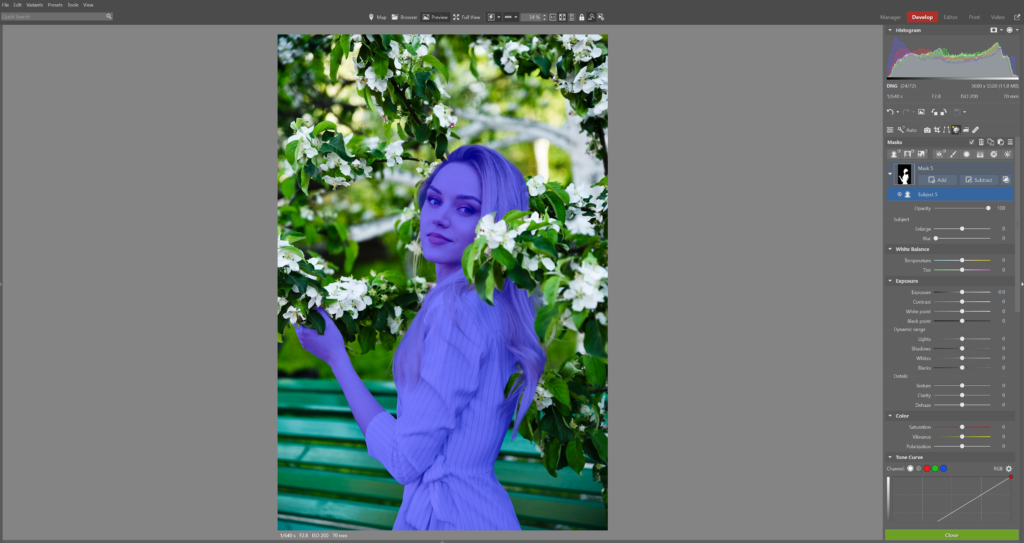Select the retouch bandage tool
The image size is (1024, 543).
pos(975,130)
